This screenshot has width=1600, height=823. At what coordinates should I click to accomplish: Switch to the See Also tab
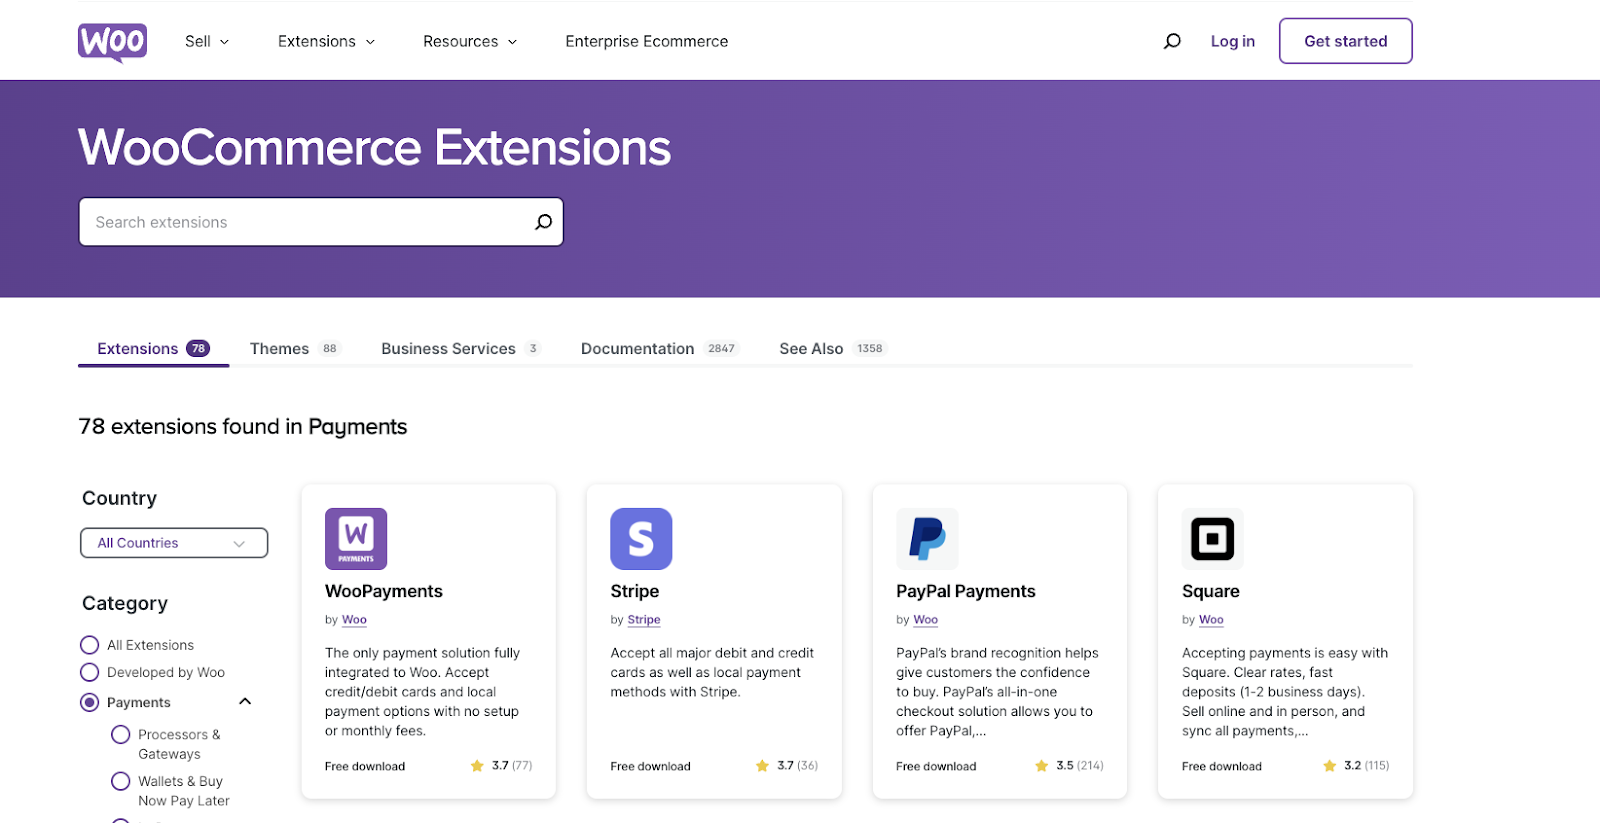pos(833,348)
